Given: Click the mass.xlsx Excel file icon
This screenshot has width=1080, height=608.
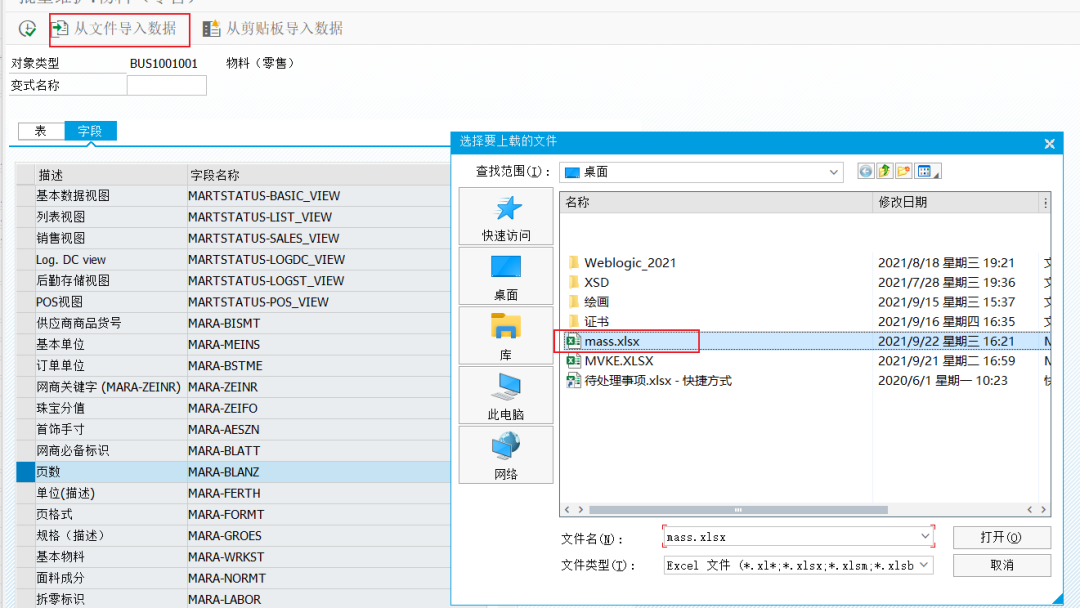Looking at the screenshot, I should [x=573, y=341].
